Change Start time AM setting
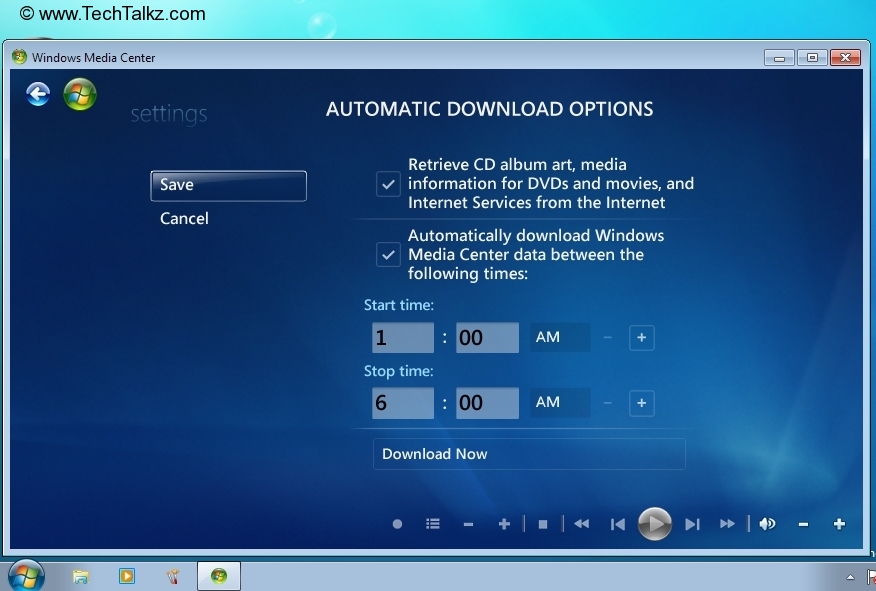The image size is (876, 591). pos(558,337)
